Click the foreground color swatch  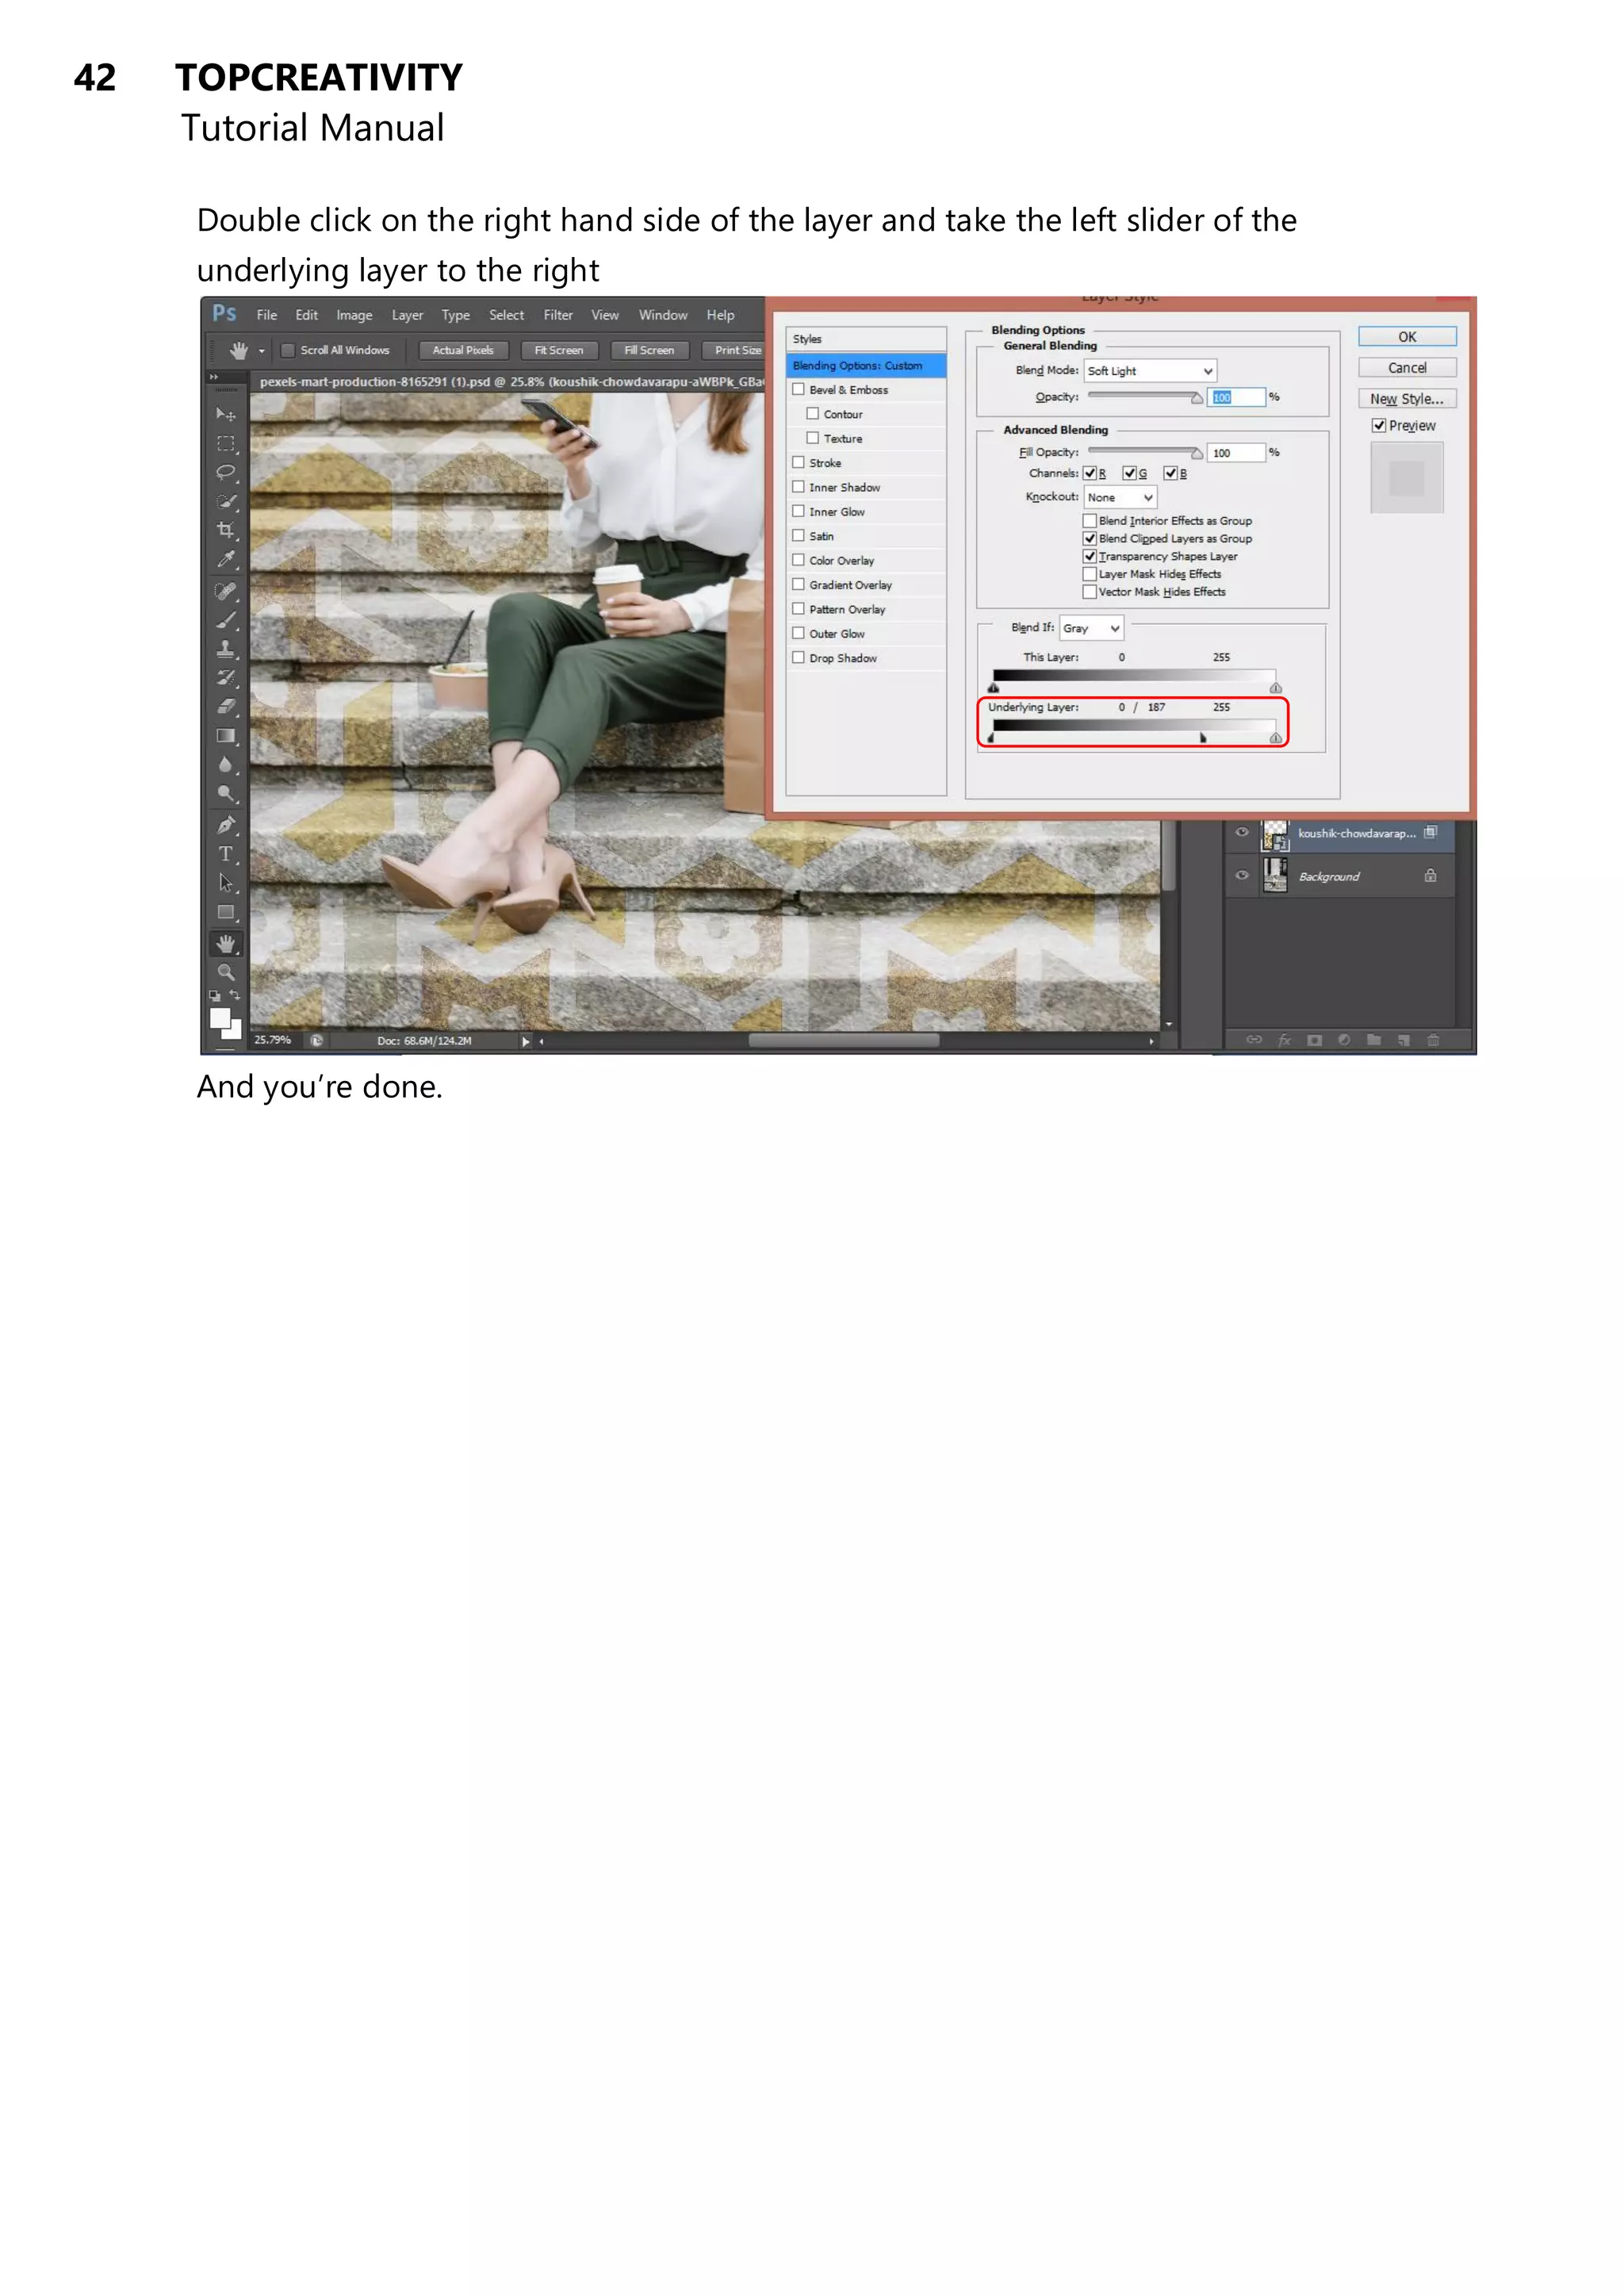(x=220, y=1018)
